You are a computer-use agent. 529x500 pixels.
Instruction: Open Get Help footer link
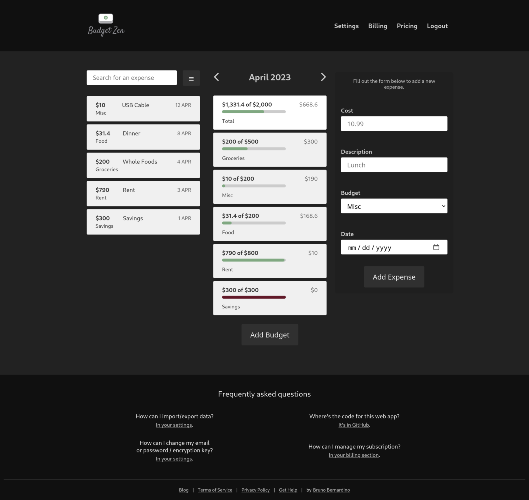288,490
